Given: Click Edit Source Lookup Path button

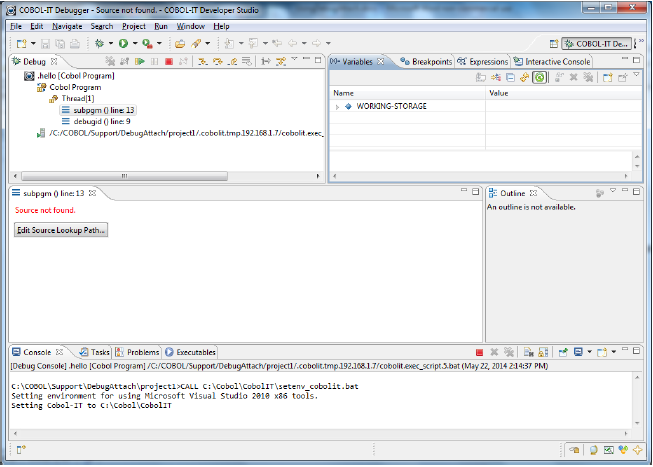Looking at the screenshot, I should click(x=61, y=230).
